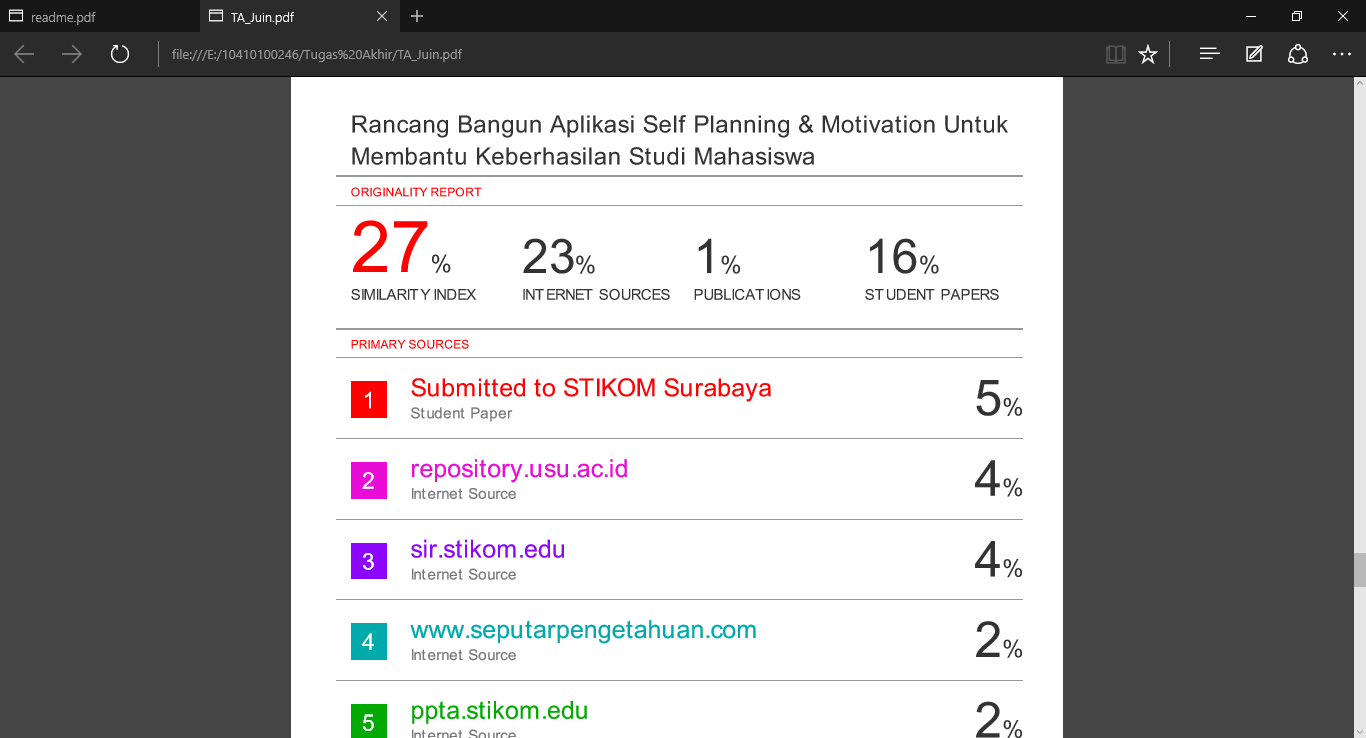Make a Web Note icon
This screenshot has width=1366, height=738.
point(1254,54)
